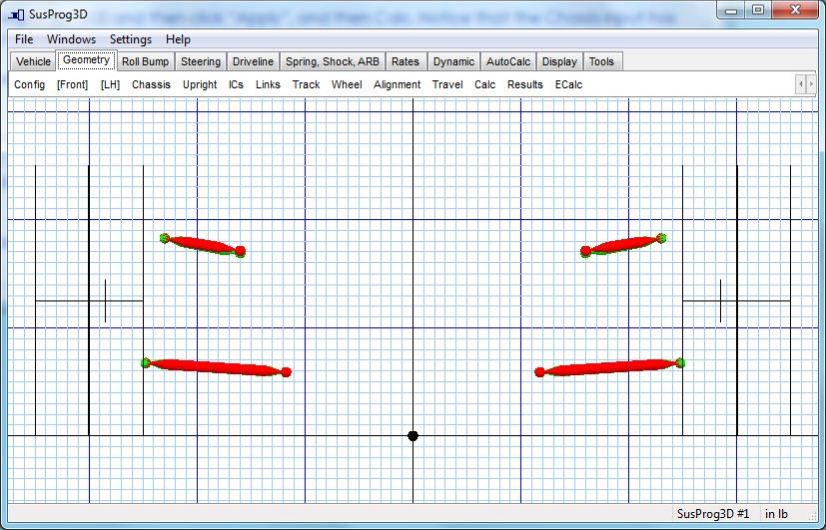826x530 pixels.
Task: Open the Upright geometry item
Action: (200, 85)
